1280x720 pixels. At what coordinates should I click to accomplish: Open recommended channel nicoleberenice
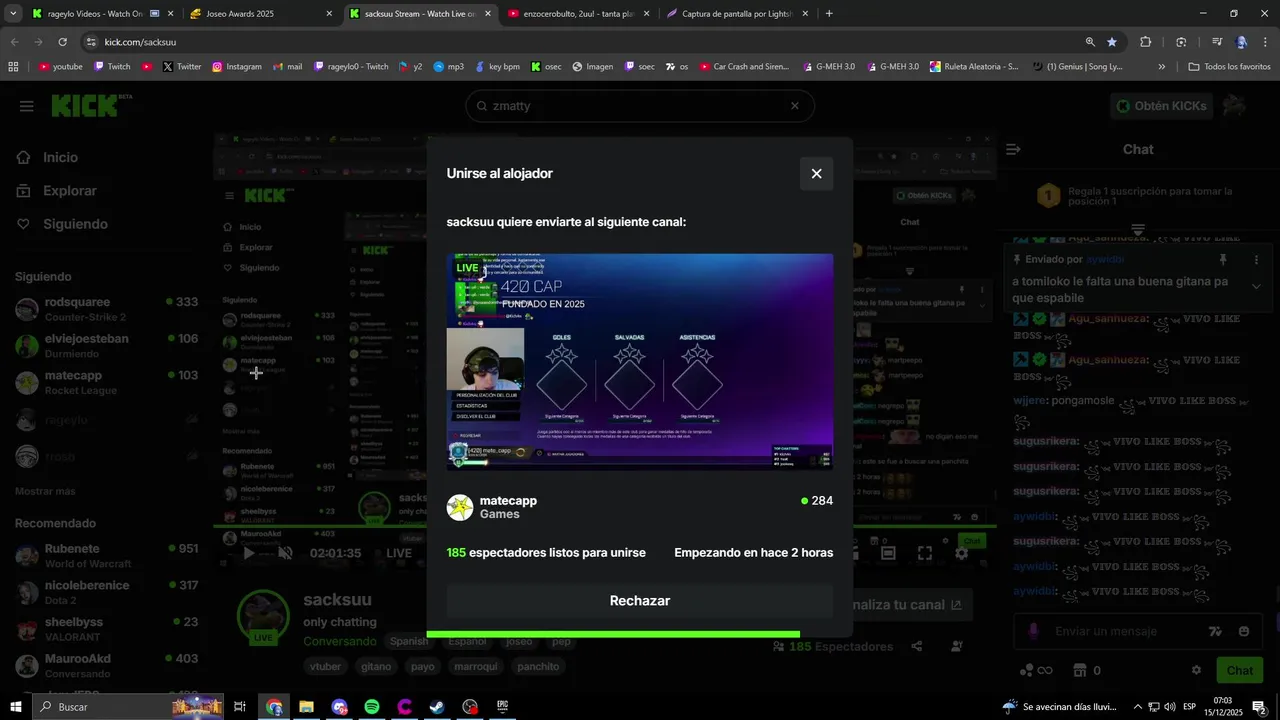(106, 592)
